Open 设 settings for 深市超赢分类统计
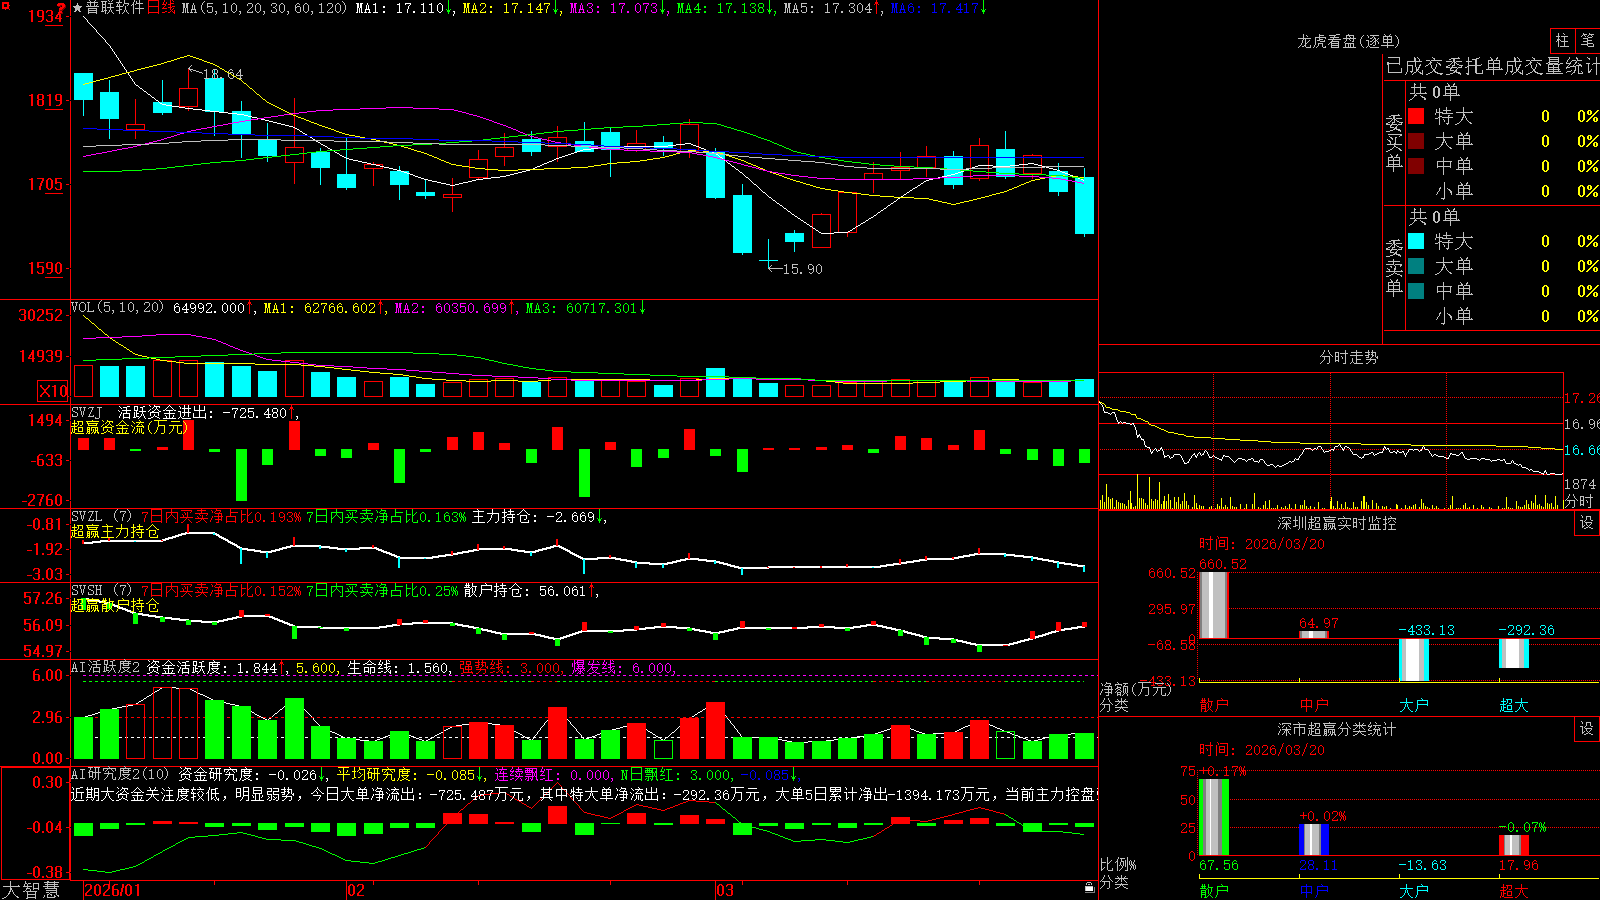The width and height of the screenshot is (1600, 900). tap(1587, 729)
